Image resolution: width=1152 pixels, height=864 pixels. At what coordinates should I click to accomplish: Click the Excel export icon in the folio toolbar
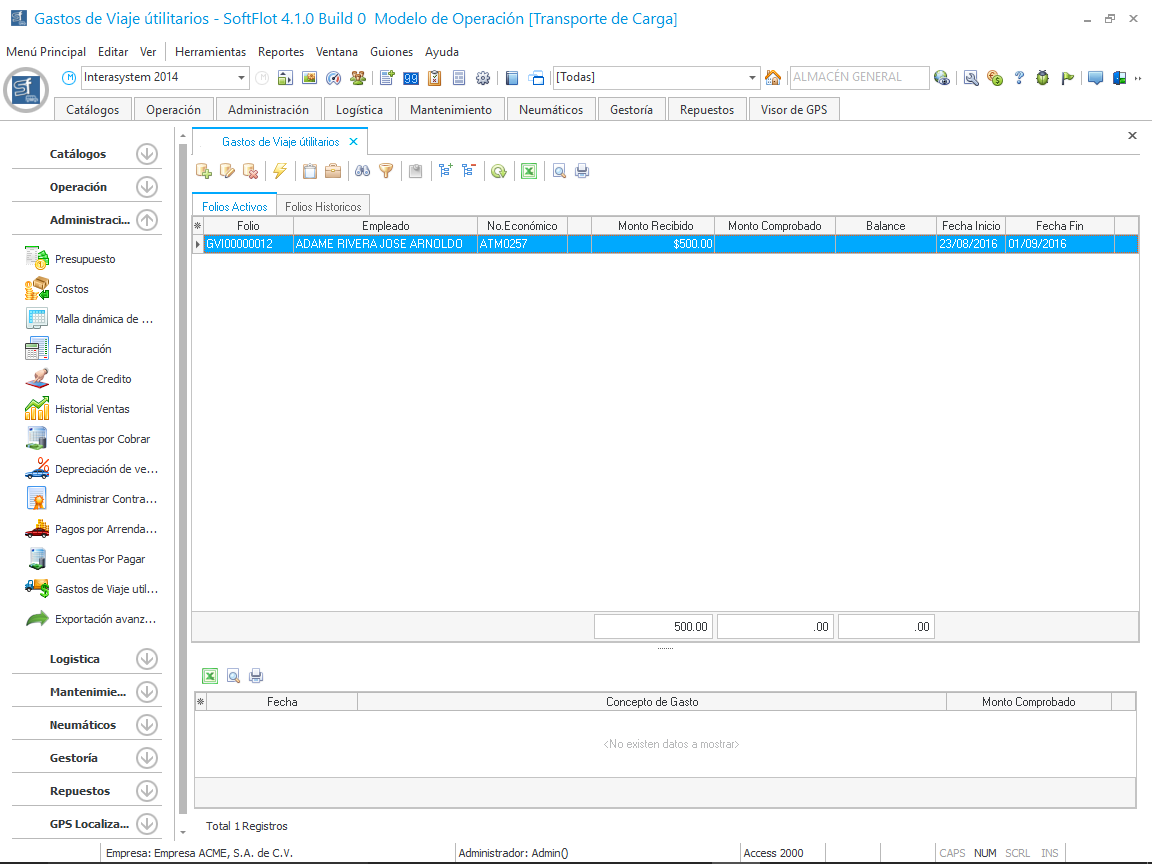(529, 171)
